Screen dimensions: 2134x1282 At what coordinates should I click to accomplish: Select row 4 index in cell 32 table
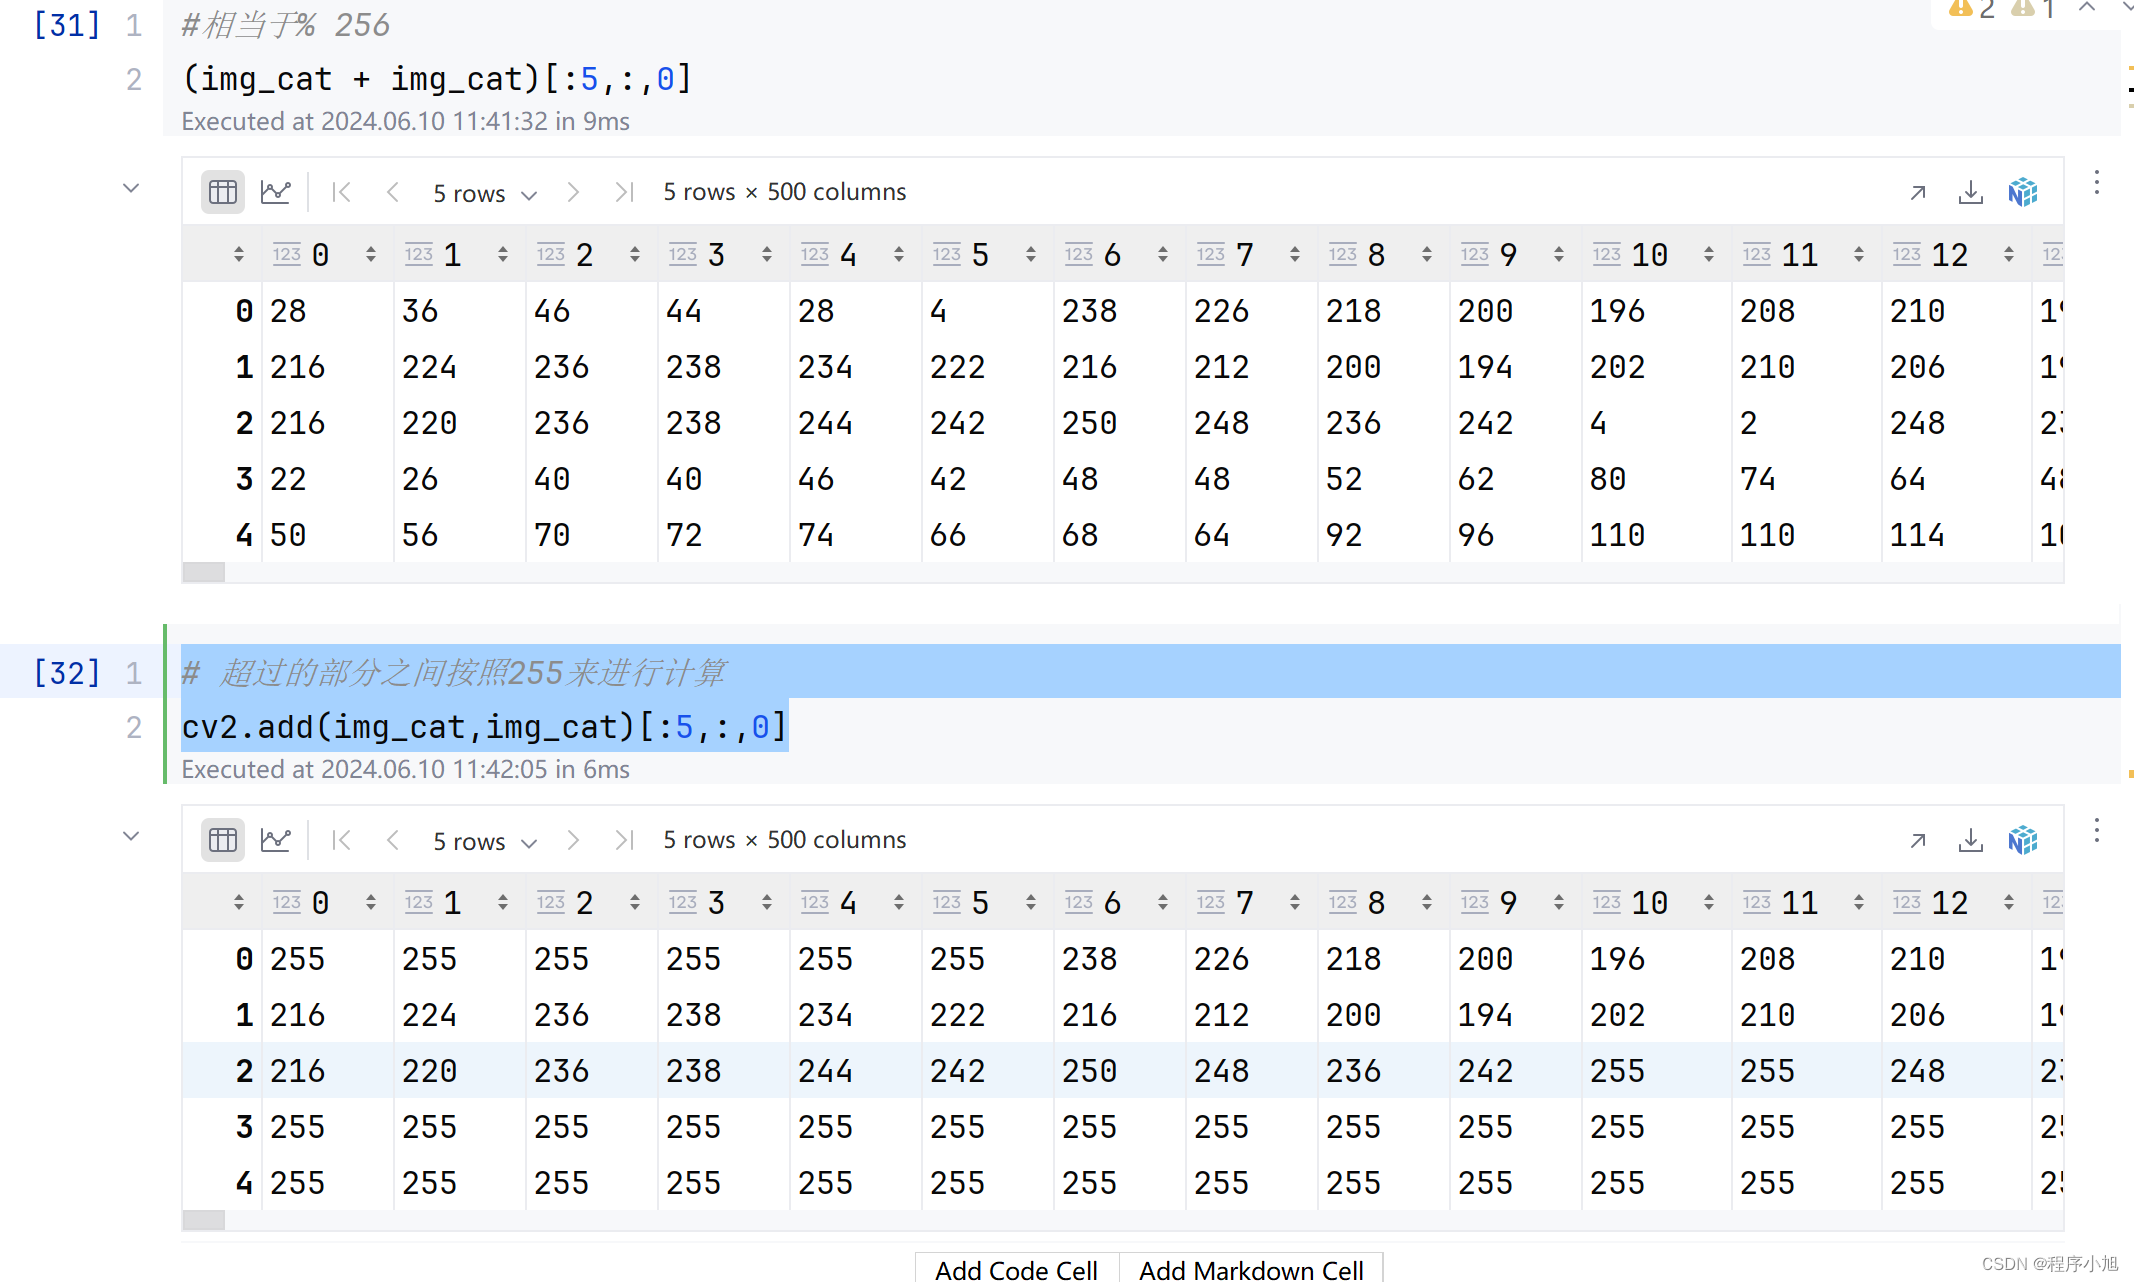[244, 1183]
